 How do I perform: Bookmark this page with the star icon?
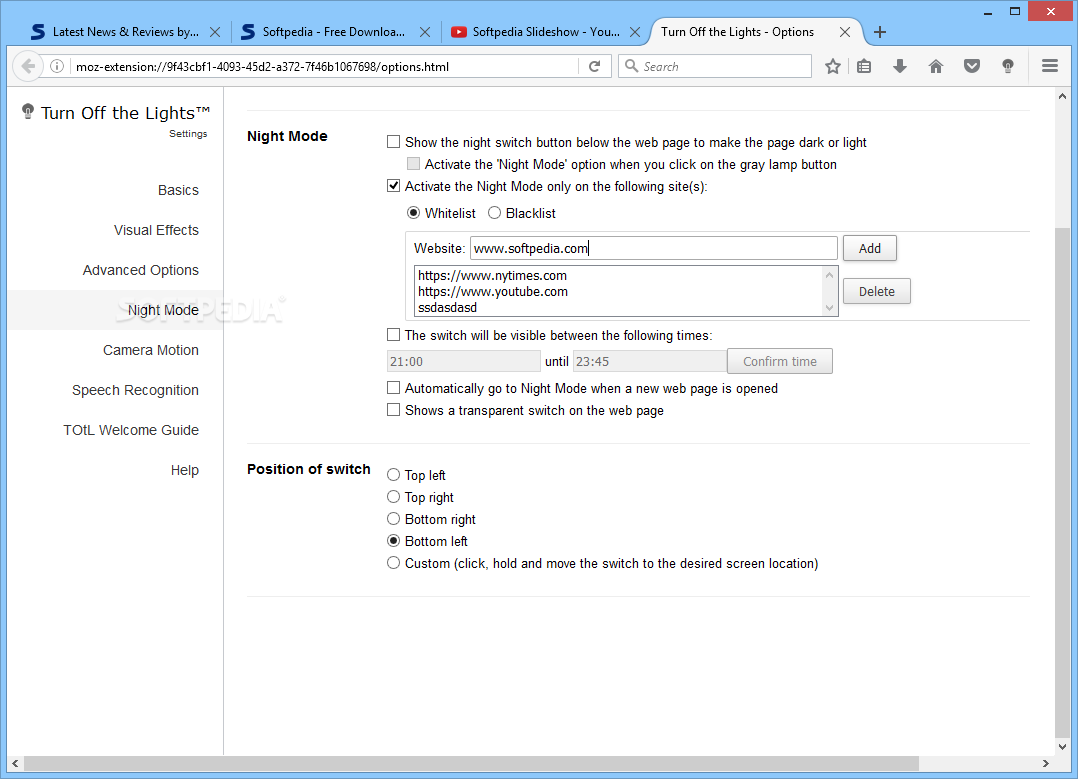pos(833,66)
